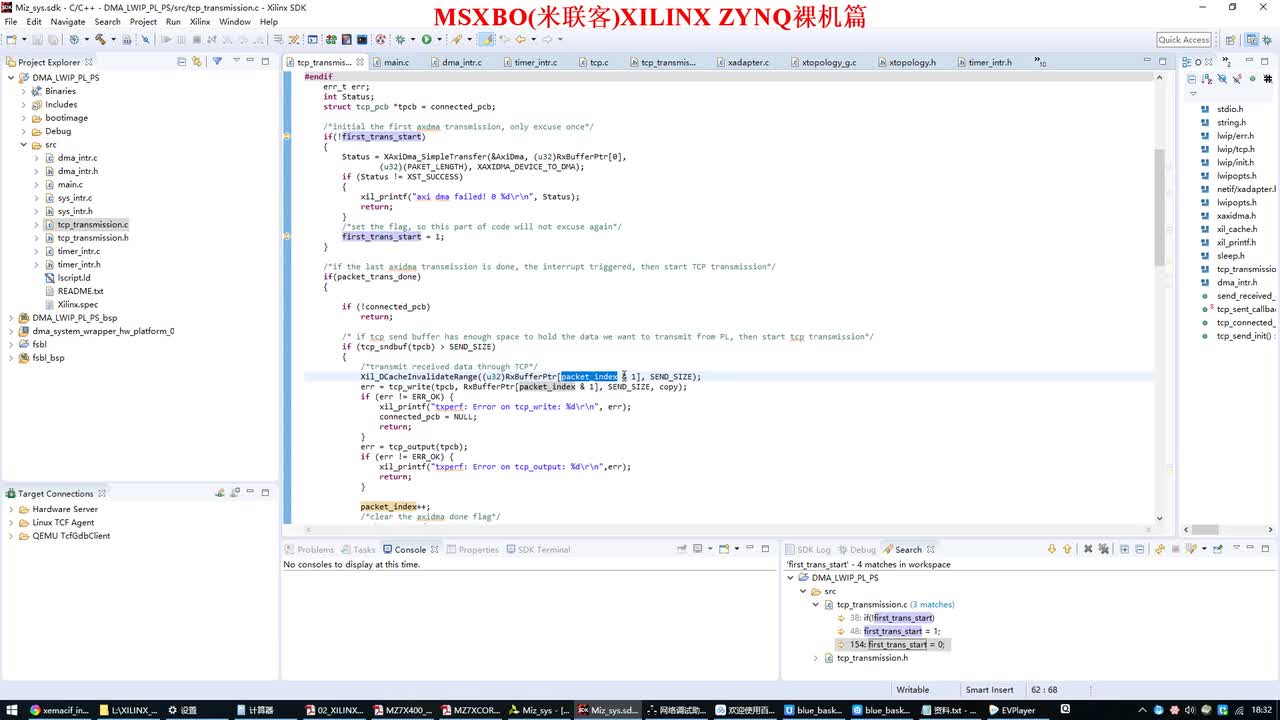Expand the fsbl_bsp project
Image resolution: width=1280 pixels, height=720 pixels.
pyautogui.click(x=11, y=357)
